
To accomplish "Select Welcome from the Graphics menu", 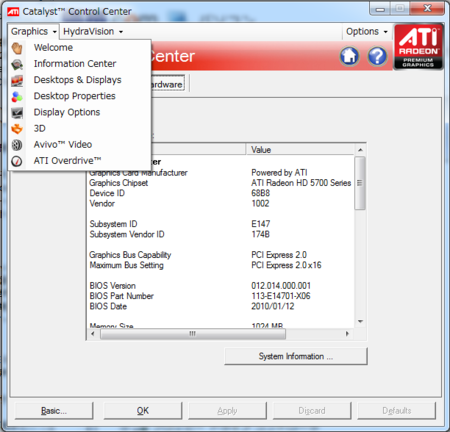I will [80, 48].
